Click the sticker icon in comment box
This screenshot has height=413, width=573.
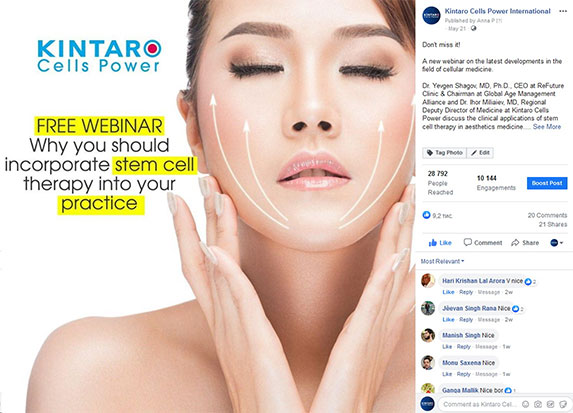point(563,404)
